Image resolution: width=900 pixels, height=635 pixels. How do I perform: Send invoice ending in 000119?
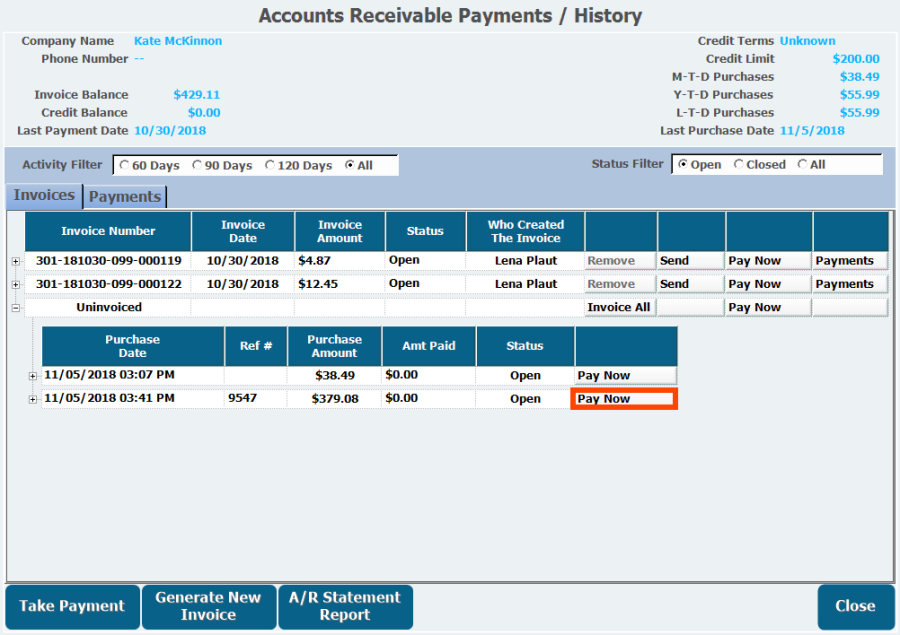[x=690, y=260]
